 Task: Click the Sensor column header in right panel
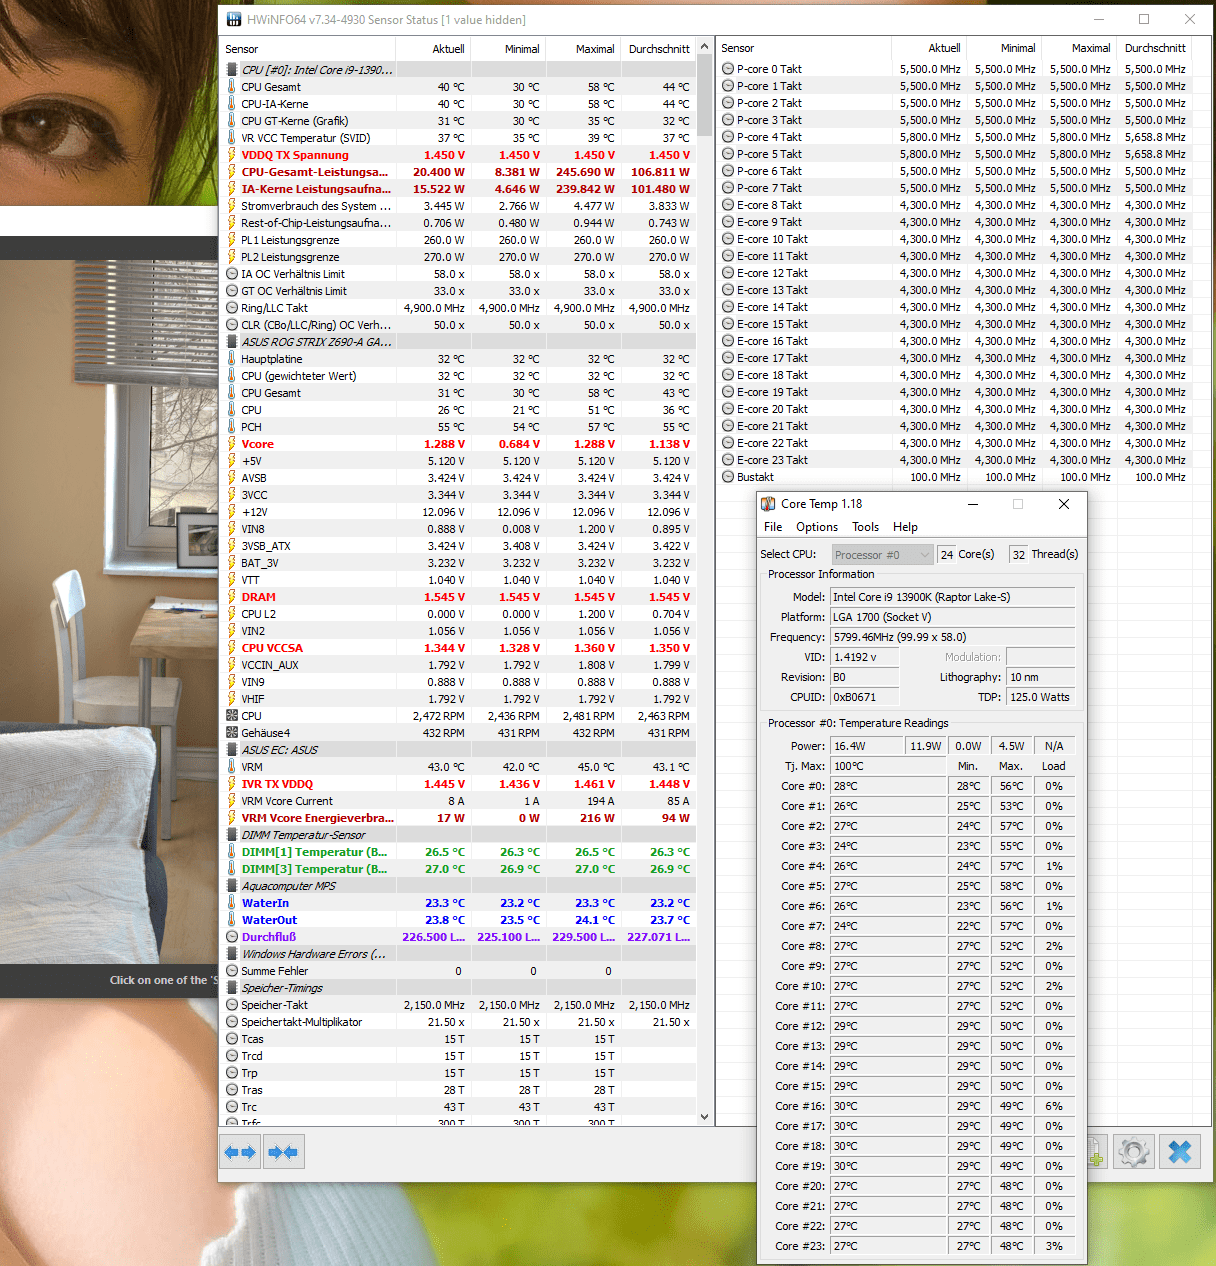point(804,48)
